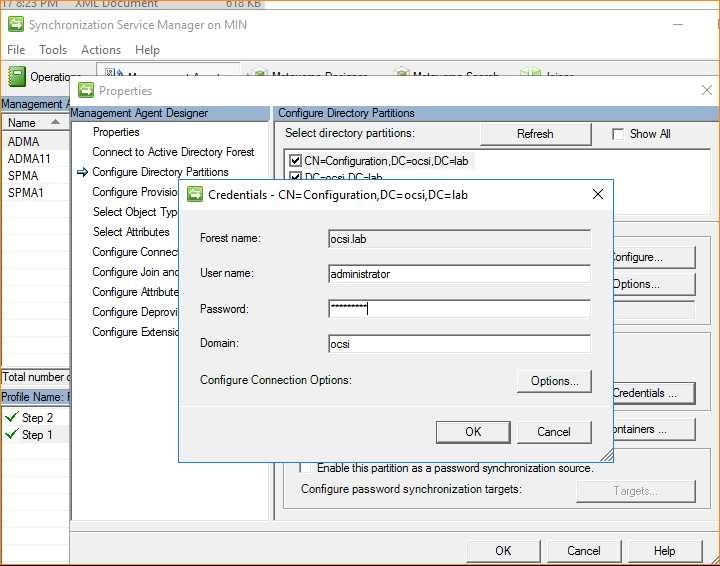Close the Properties dialog with X

point(707,90)
